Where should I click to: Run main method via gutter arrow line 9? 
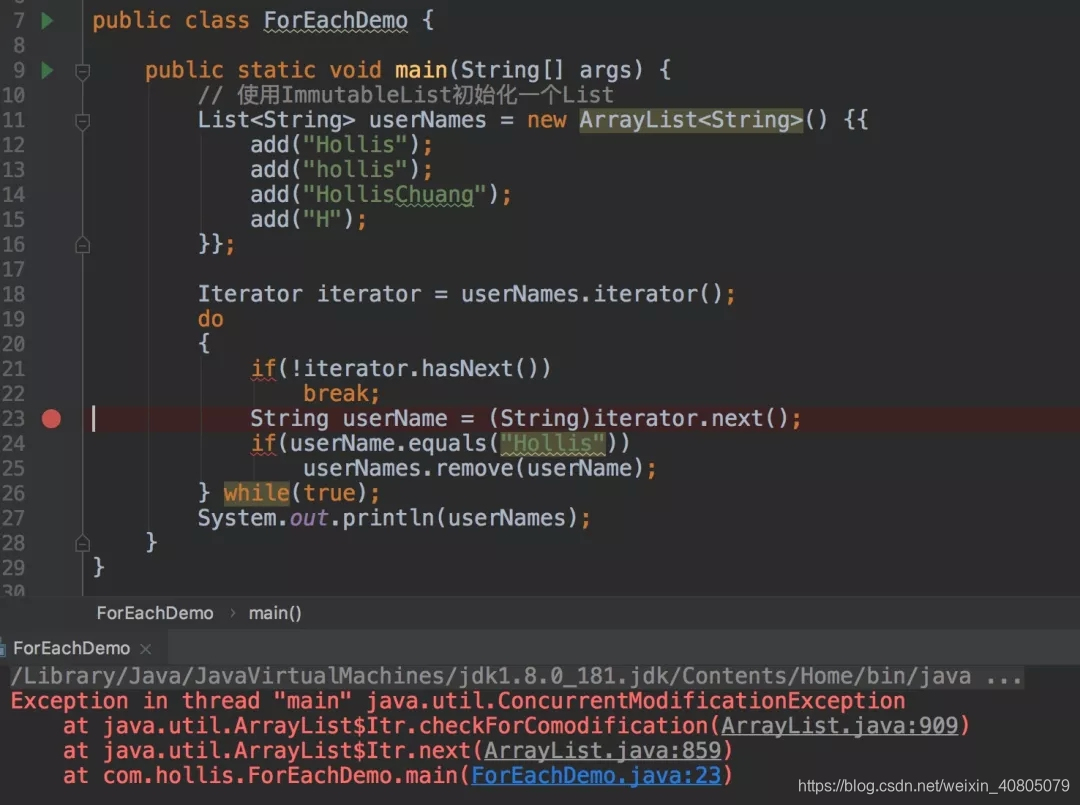coord(47,70)
